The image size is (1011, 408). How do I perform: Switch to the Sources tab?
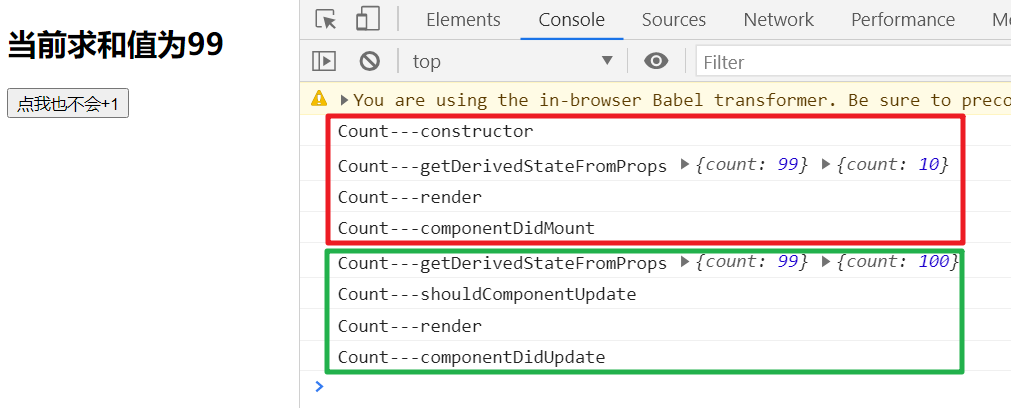click(x=674, y=20)
